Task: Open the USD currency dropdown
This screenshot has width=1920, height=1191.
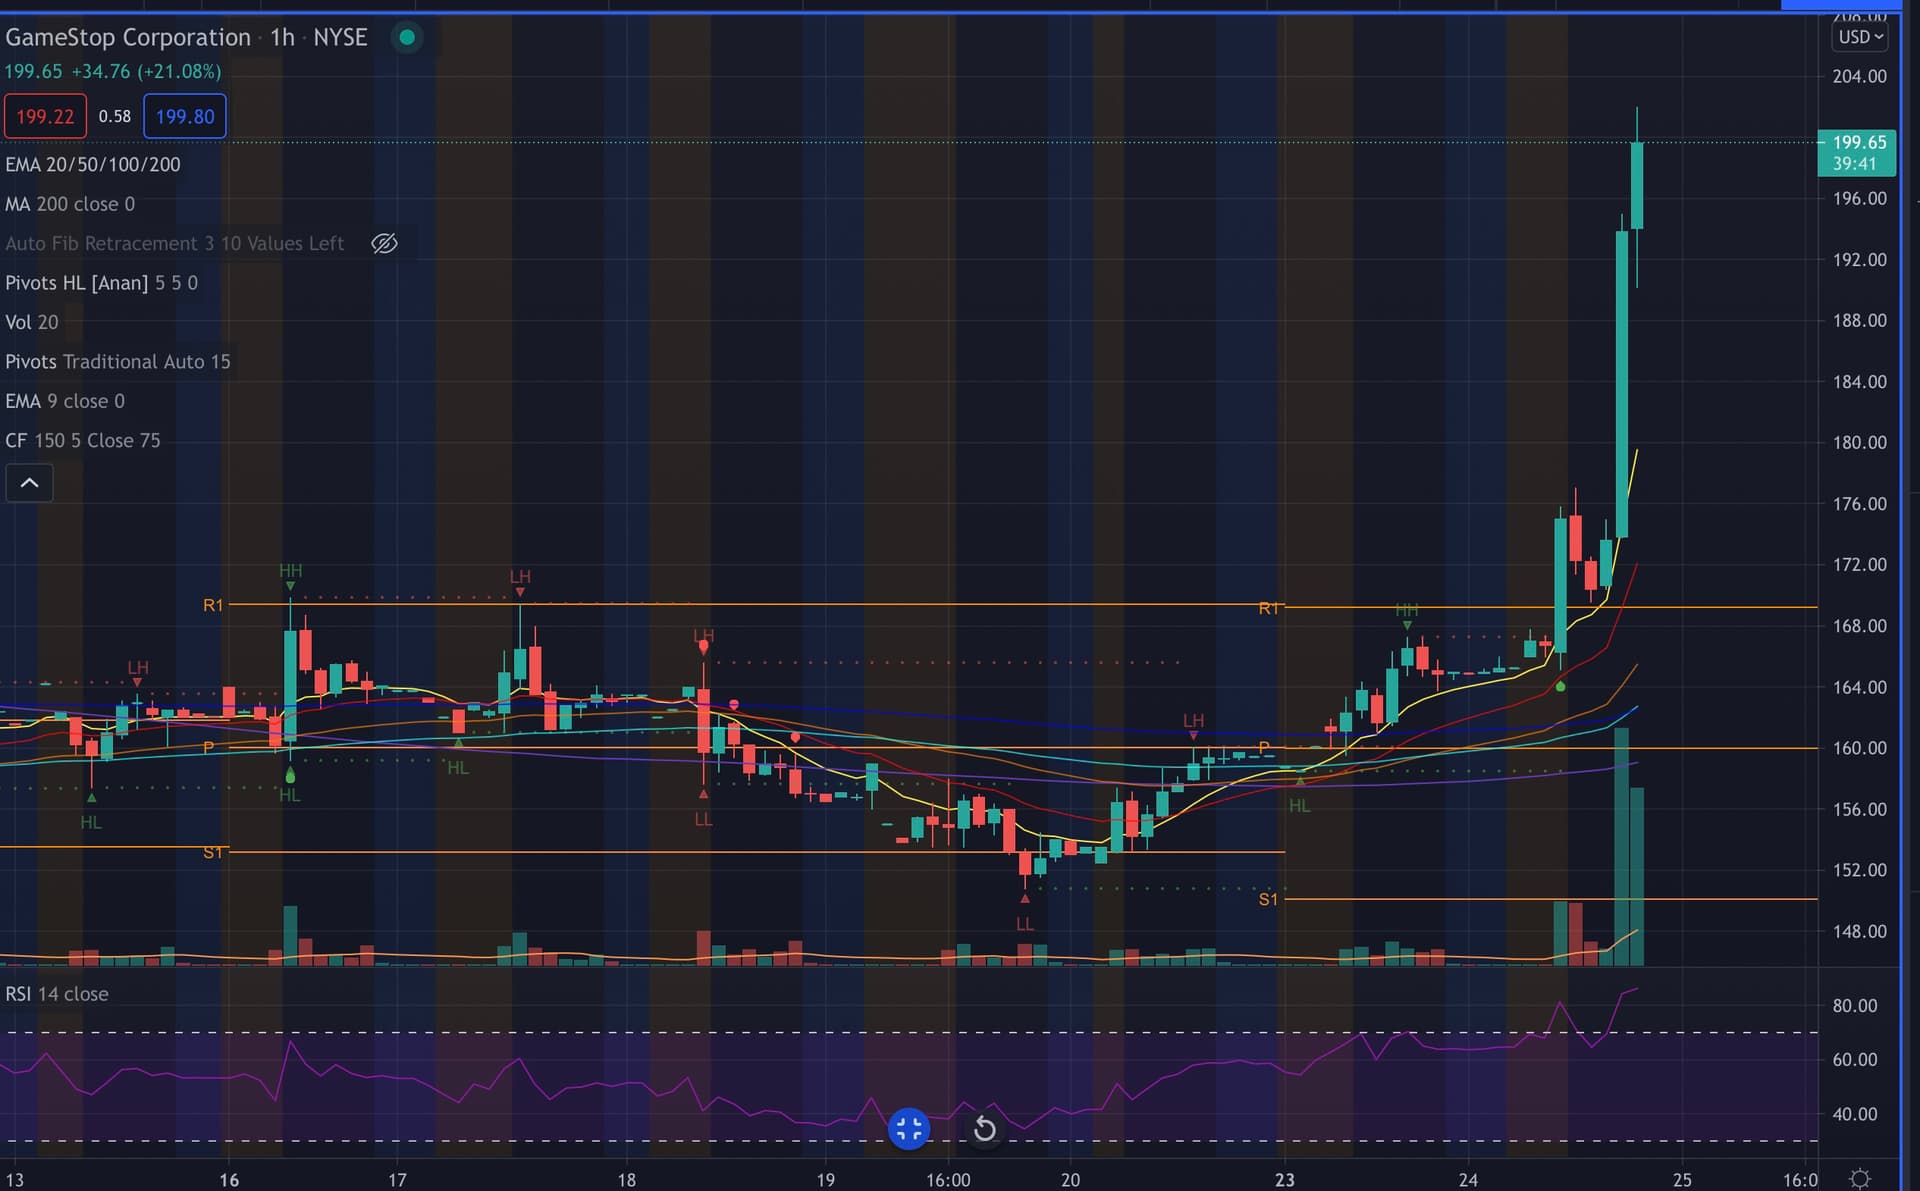Action: tap(1860, 37)
